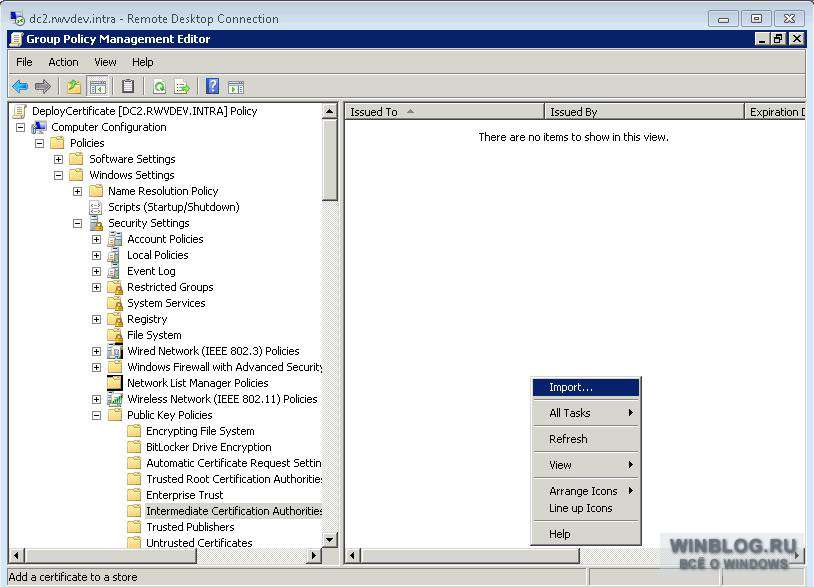Viewport: 814px width, 587px height.
Task: Open the Help menu in the menu bar
Action: pyautogui.click(x=142, y=62)
